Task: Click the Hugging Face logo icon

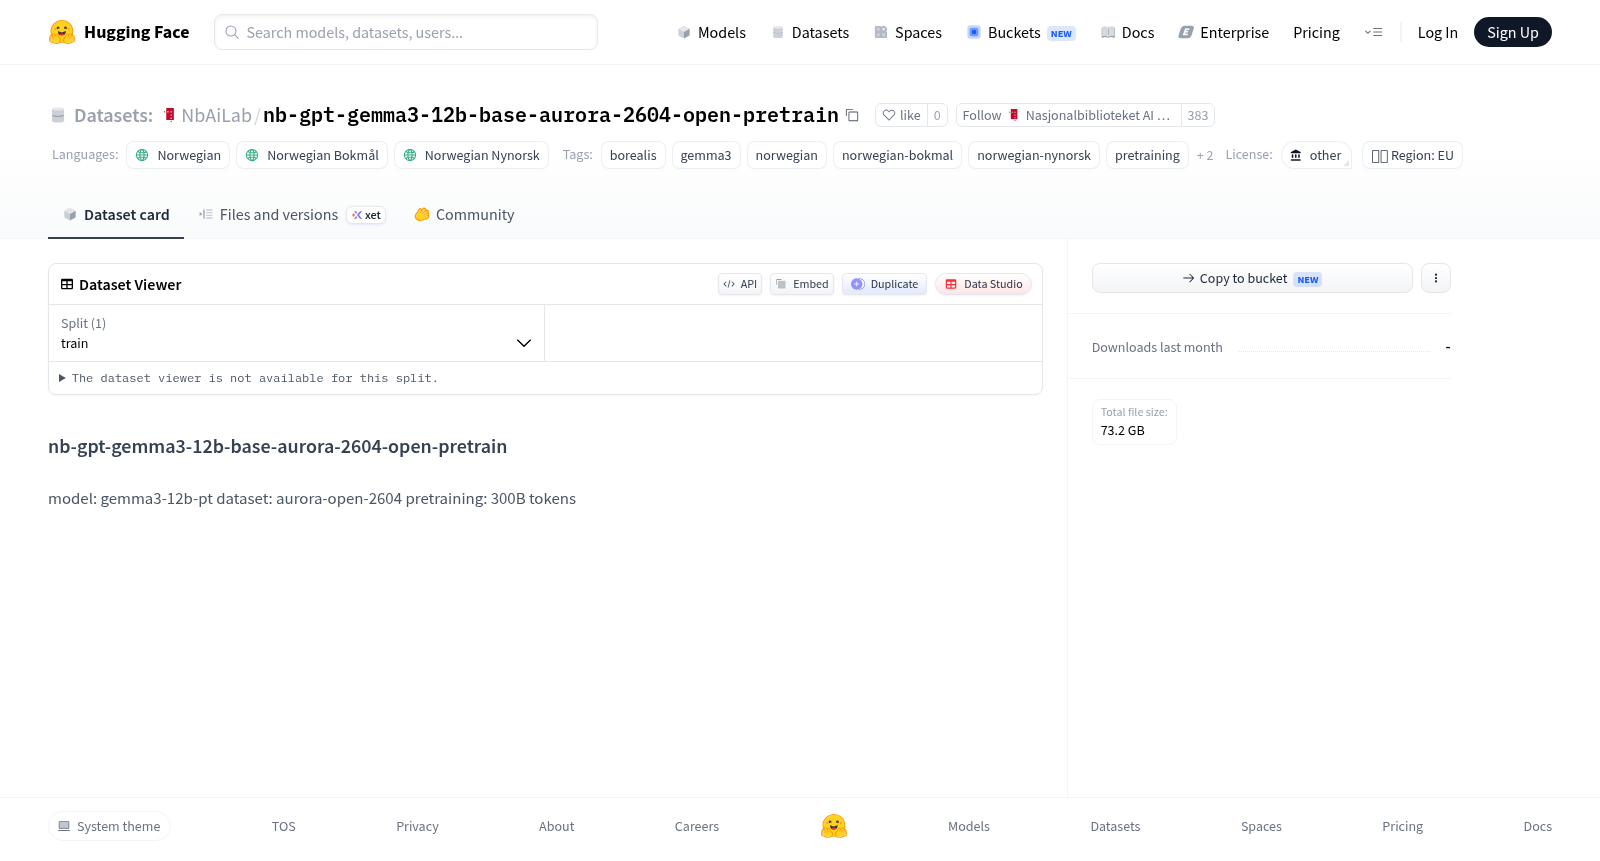Action: pyautogui.click(x=62, y=32)
